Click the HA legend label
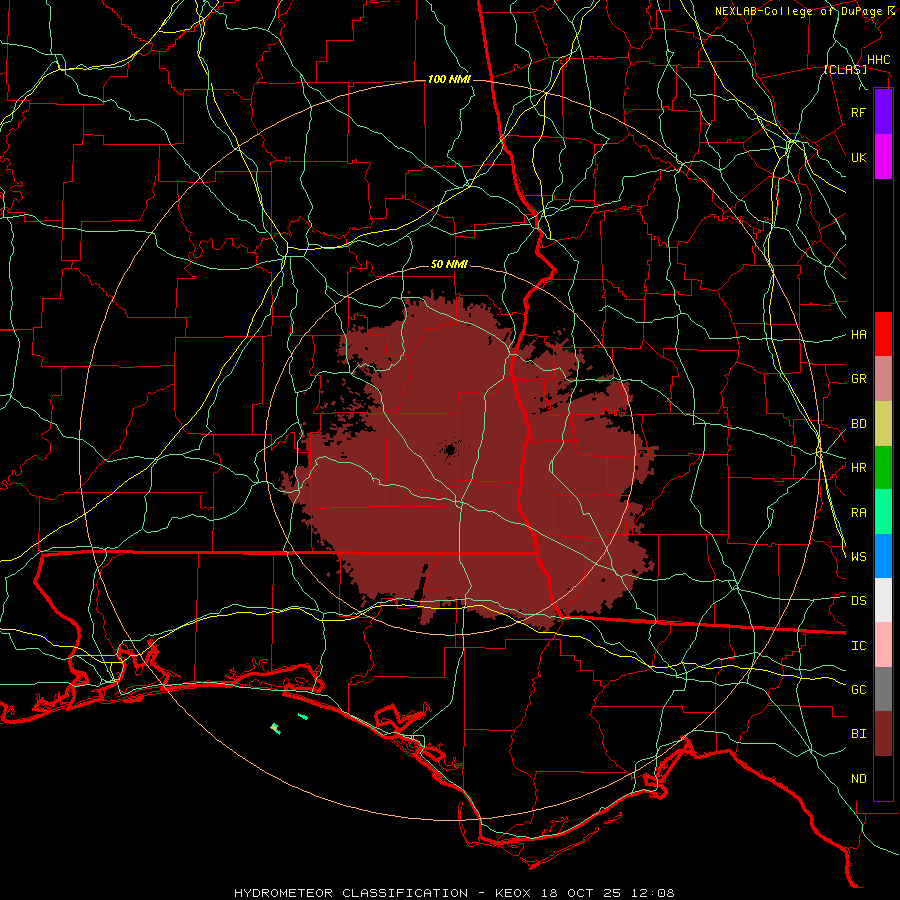Viewport: 900px width, 900px height. (858, 335)
